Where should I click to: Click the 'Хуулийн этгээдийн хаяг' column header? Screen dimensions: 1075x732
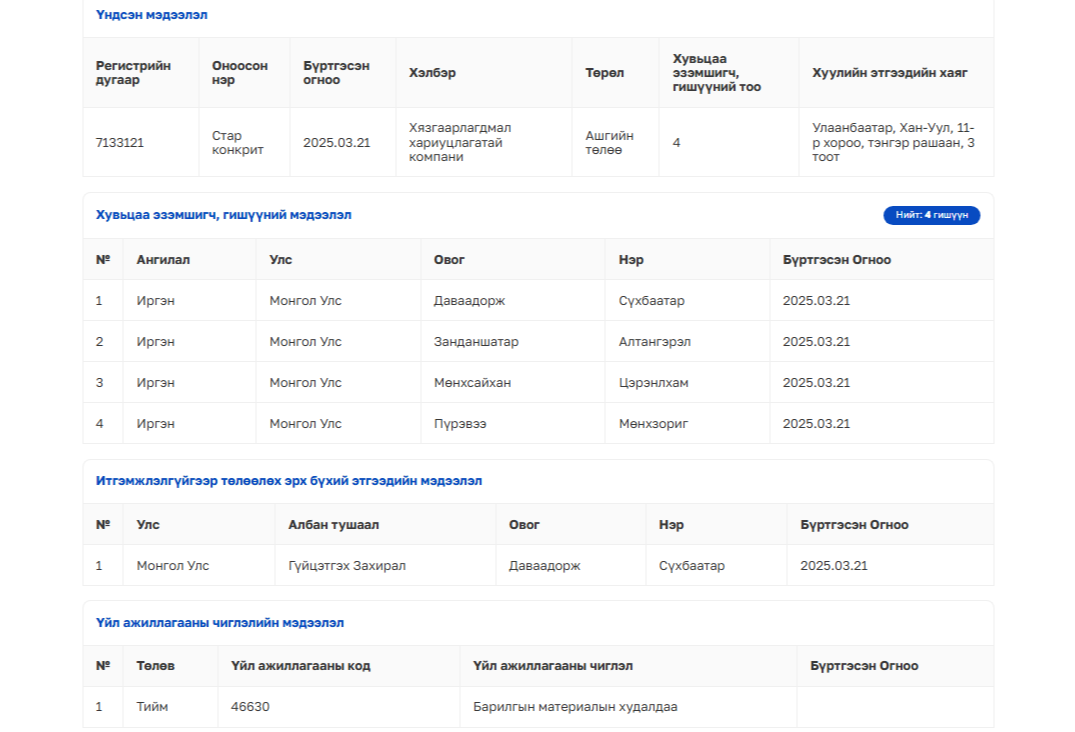pyautogui.click(x=890, y=73)
